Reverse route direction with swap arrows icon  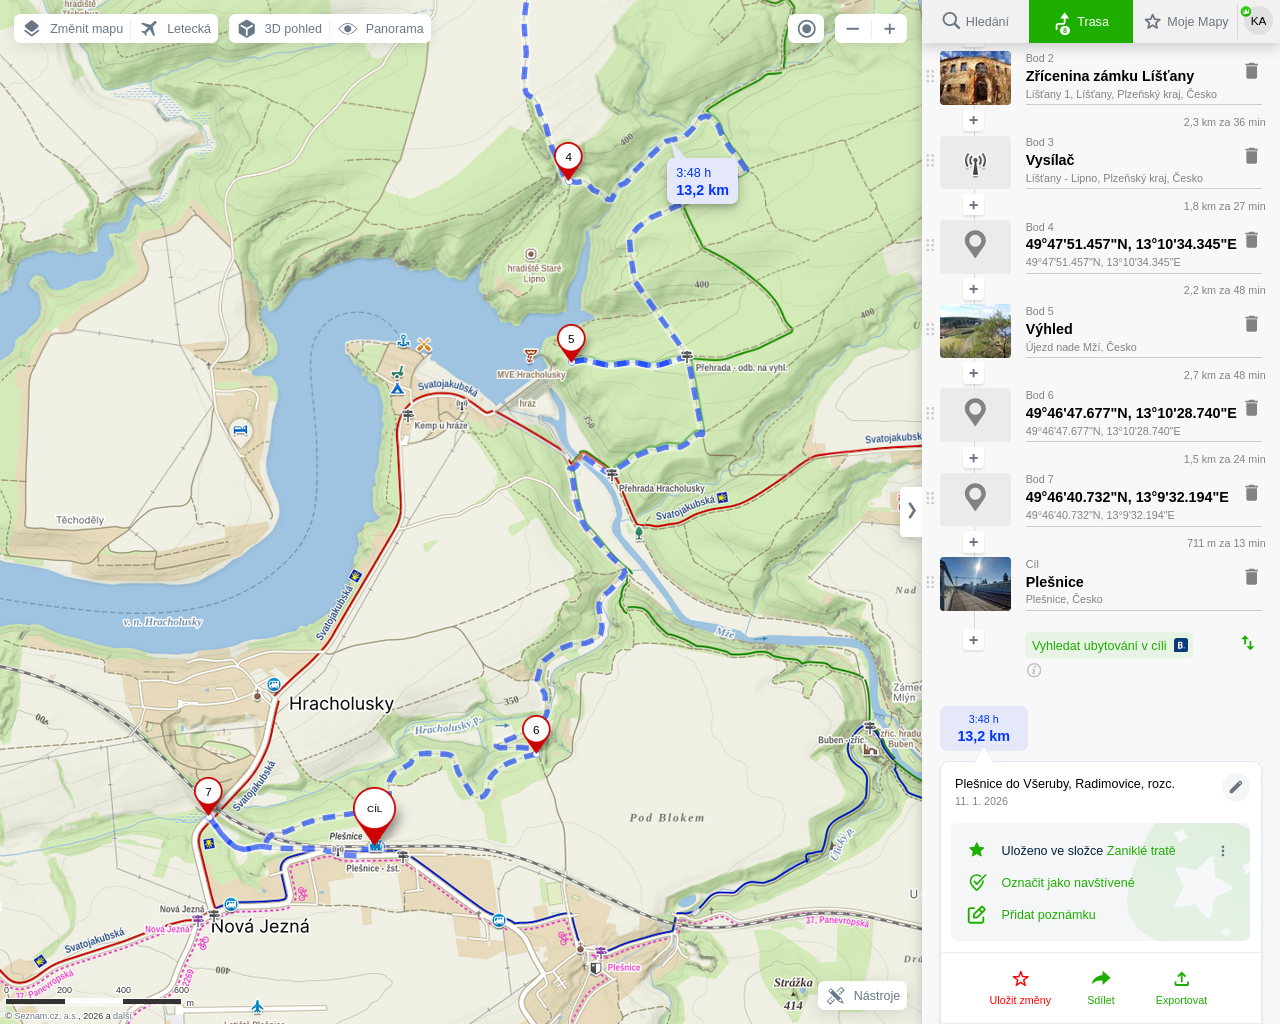(1247, 643)
